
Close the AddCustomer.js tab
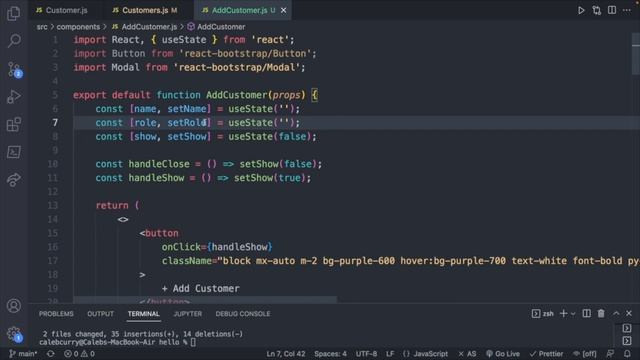tap(283, 10)
